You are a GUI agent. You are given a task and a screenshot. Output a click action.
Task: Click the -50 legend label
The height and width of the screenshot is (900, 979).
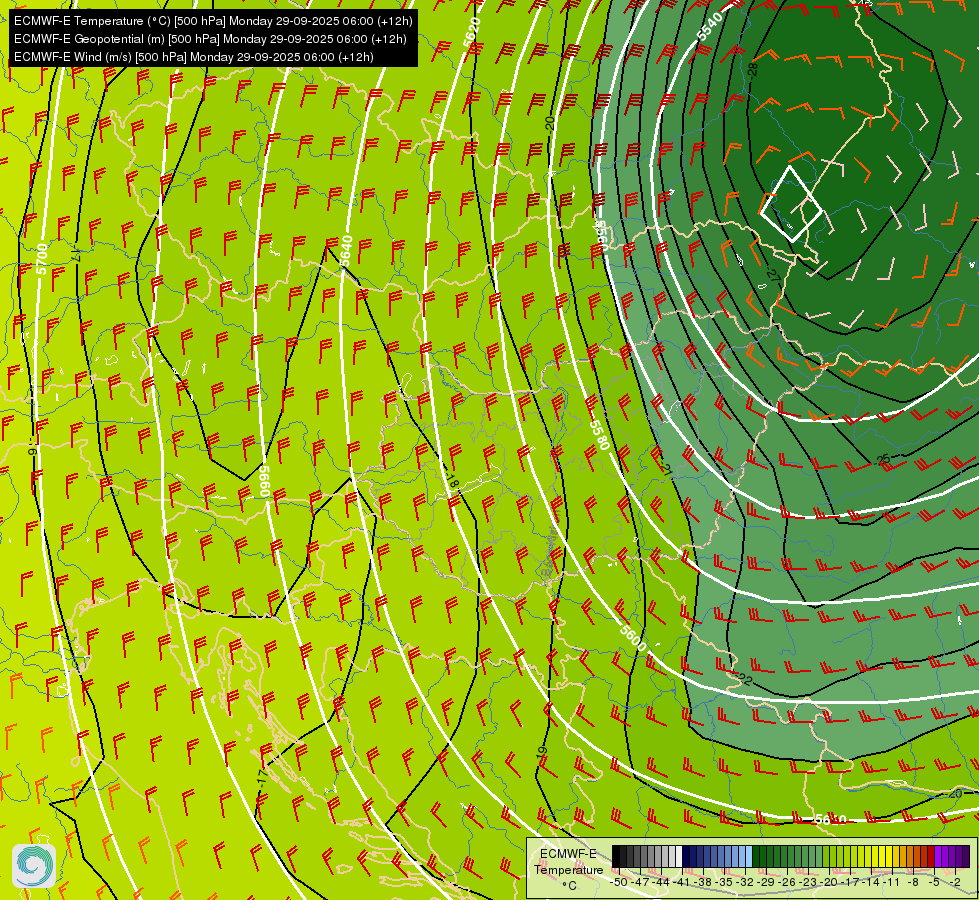(619, 883)
